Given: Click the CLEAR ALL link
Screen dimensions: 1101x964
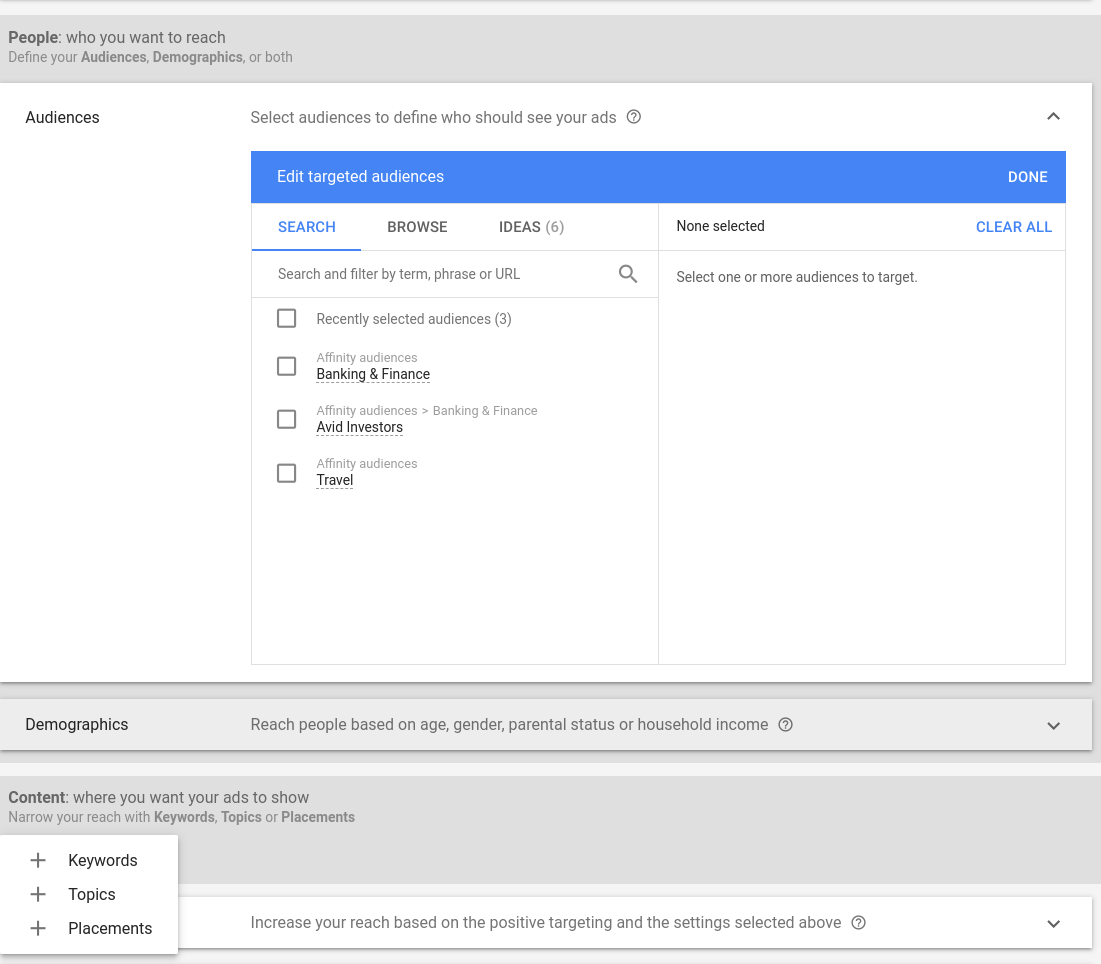Looking at the screenshot, I should pyautogui.click(x=1013, y=227).
